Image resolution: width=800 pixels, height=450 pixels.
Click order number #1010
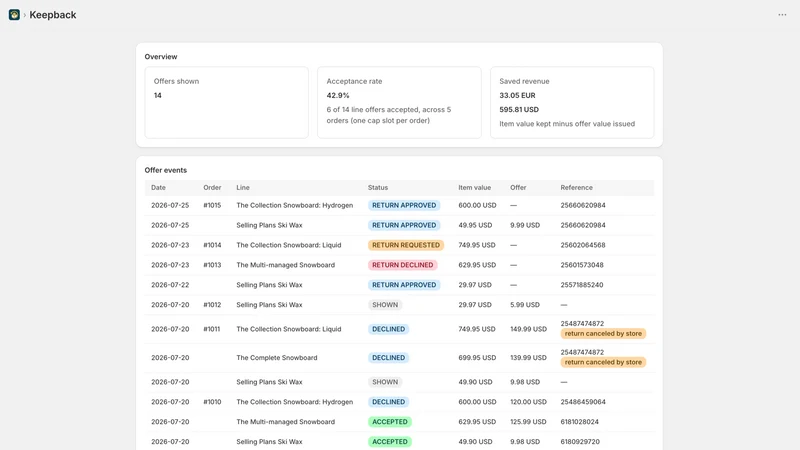point(212,402)
